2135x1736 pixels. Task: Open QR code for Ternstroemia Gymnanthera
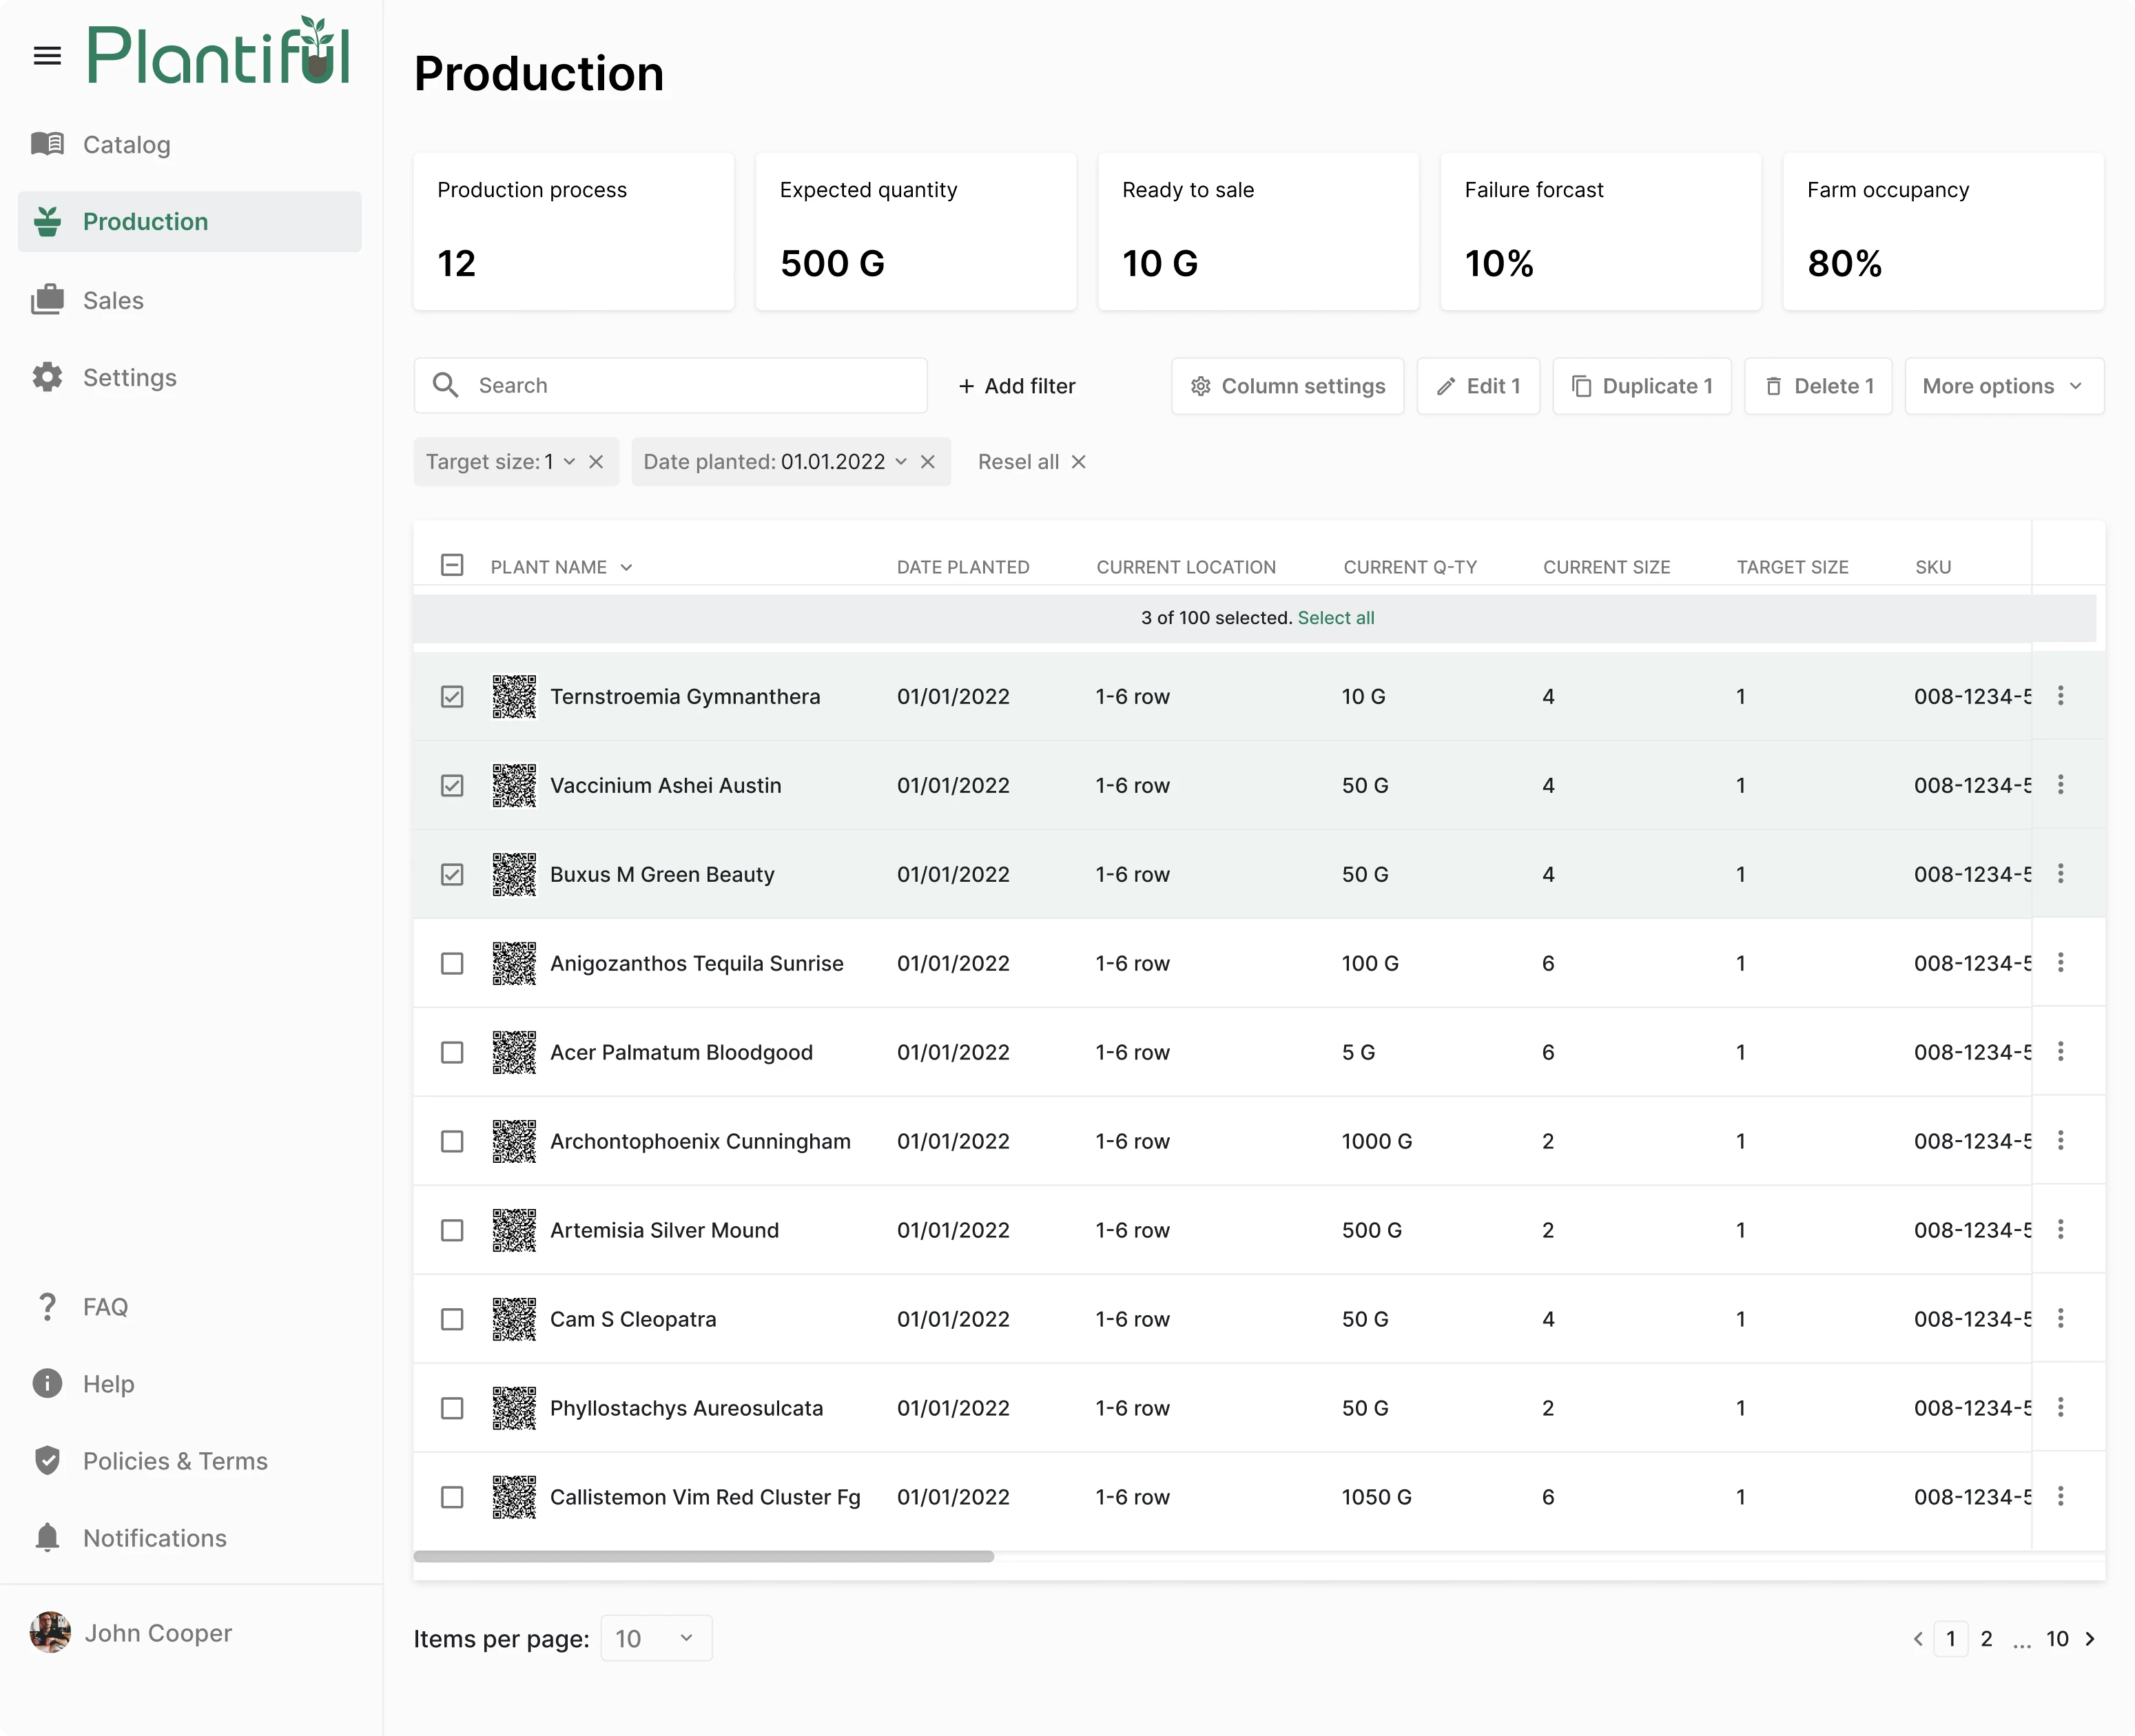pyautogui.click(x=514, y=696)
